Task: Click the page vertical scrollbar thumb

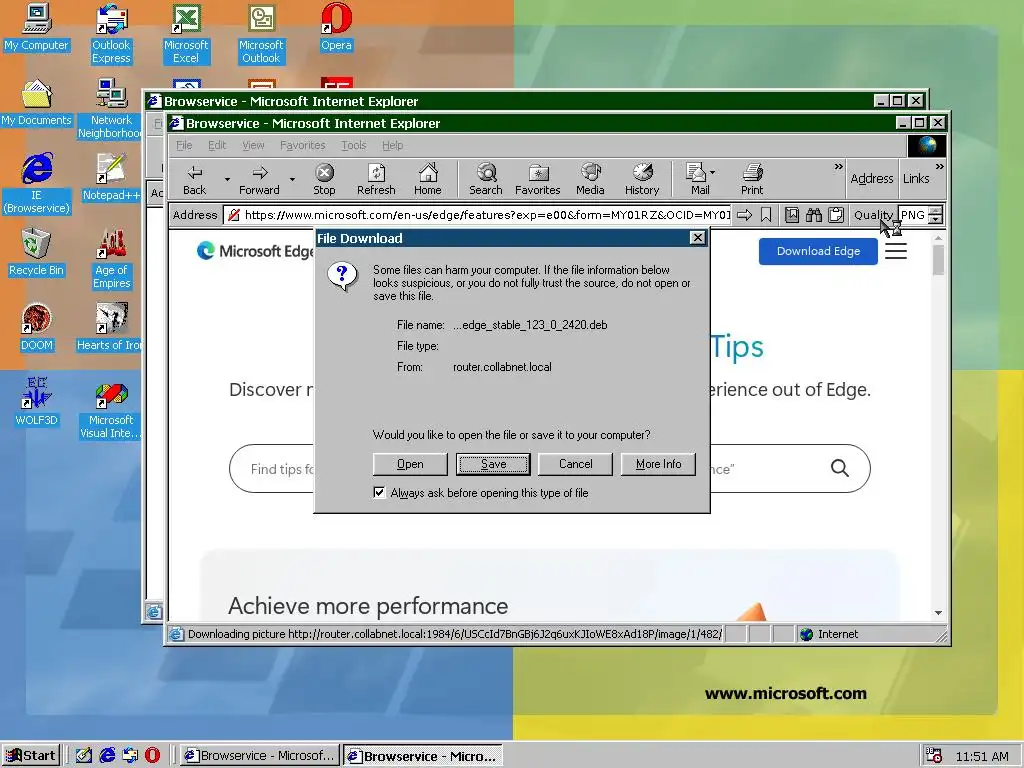Action: [938, 259]
